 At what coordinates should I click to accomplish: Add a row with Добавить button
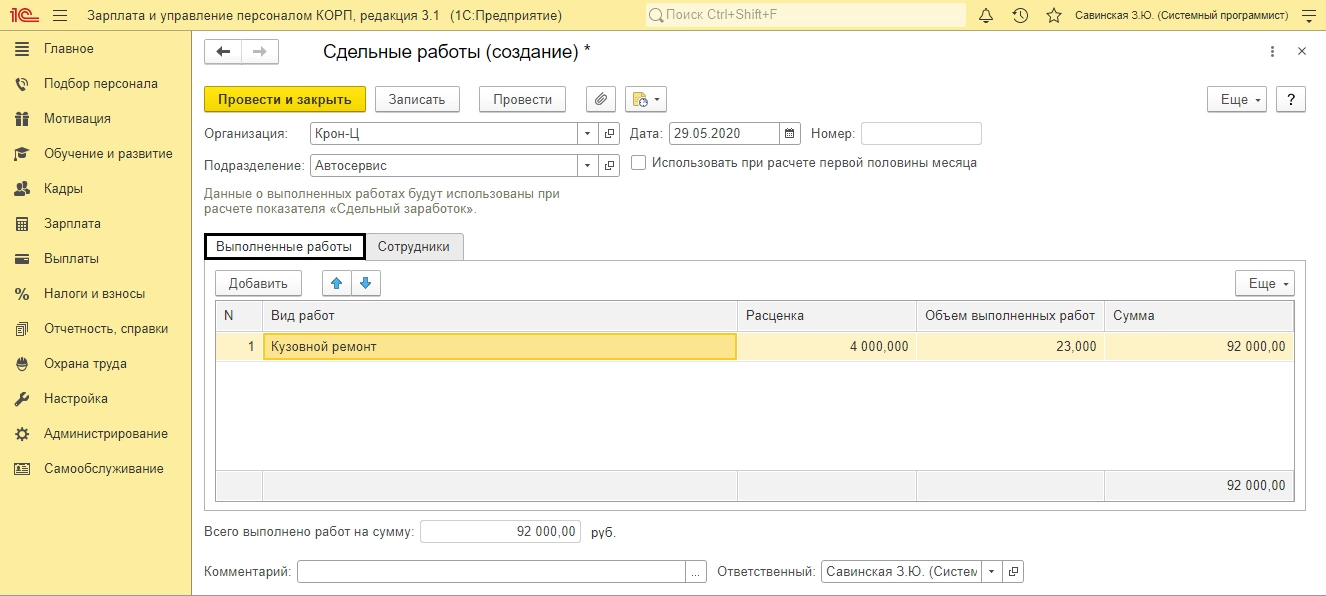coord(258,283)
